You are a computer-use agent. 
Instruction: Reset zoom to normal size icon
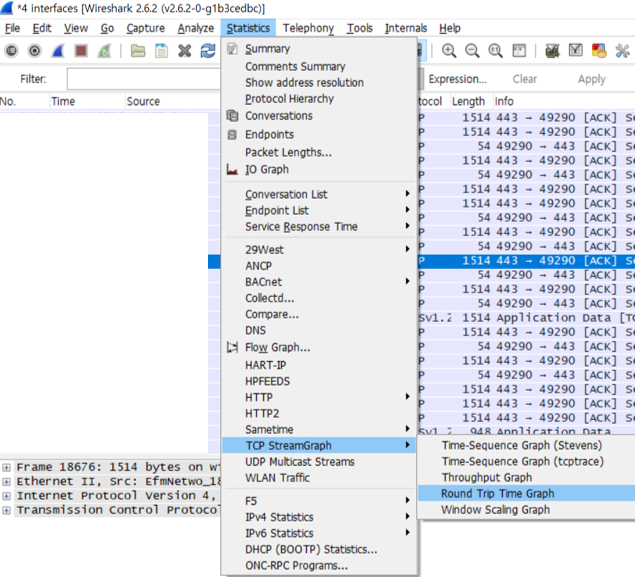pyautogui.click(x=495, y=51)
